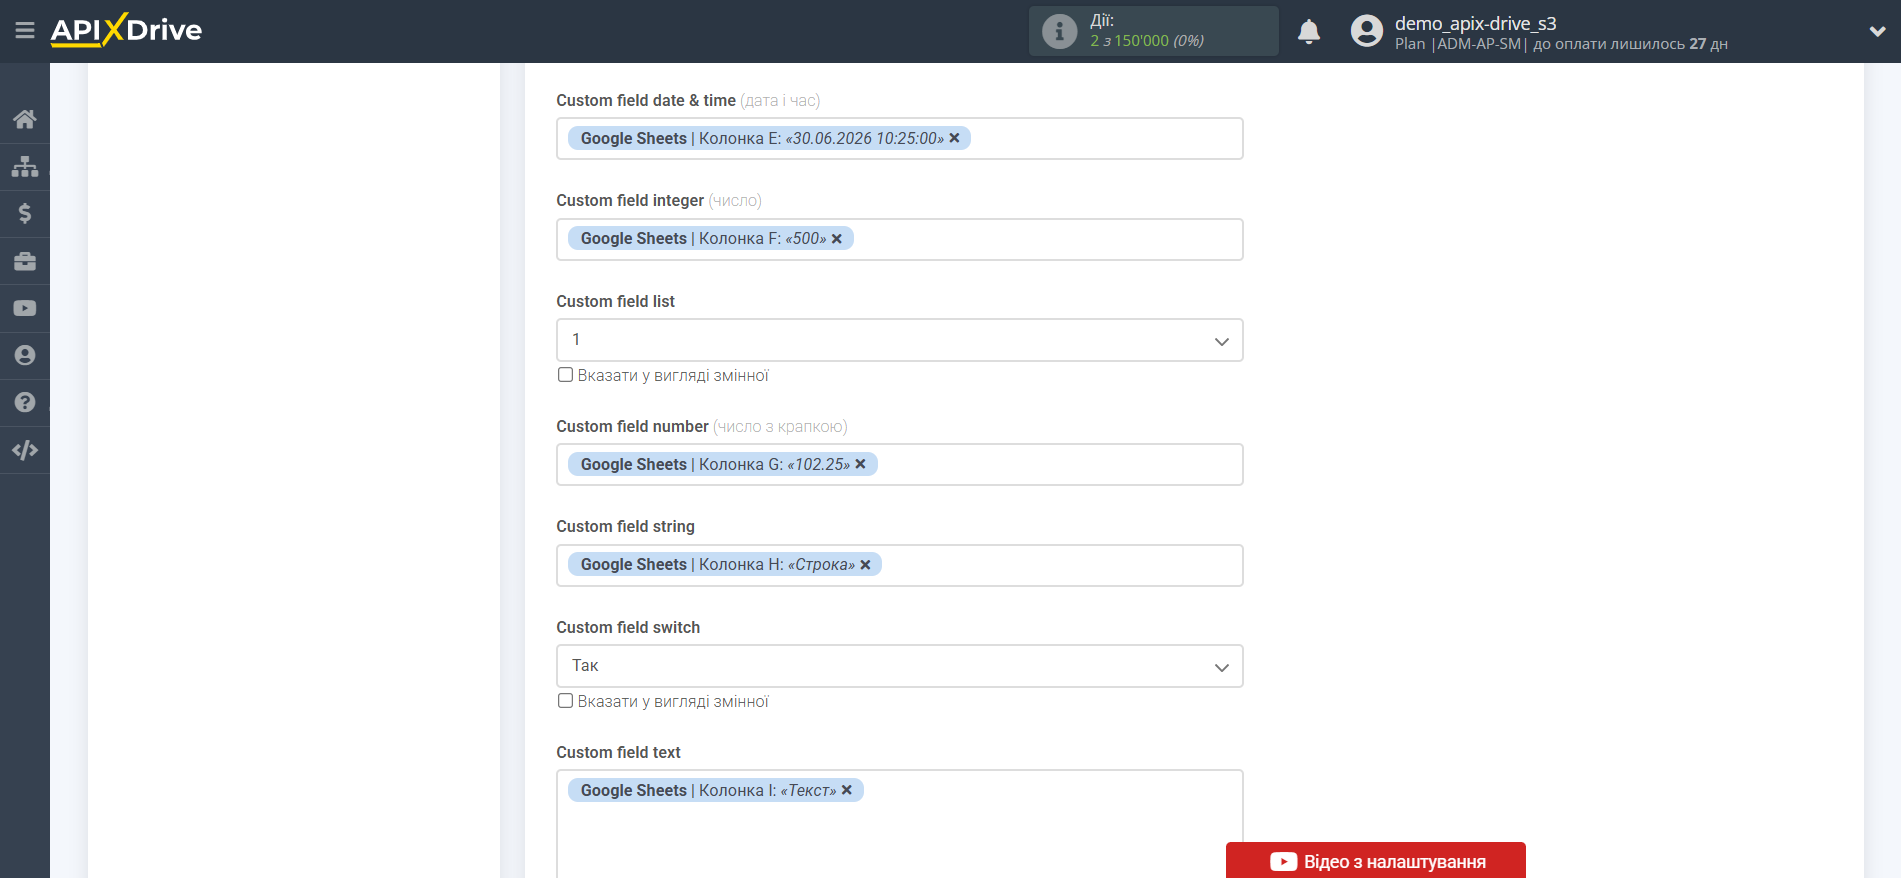
Task: Open the Custom field switch dropdown
Action: click(x=900, y=666)
